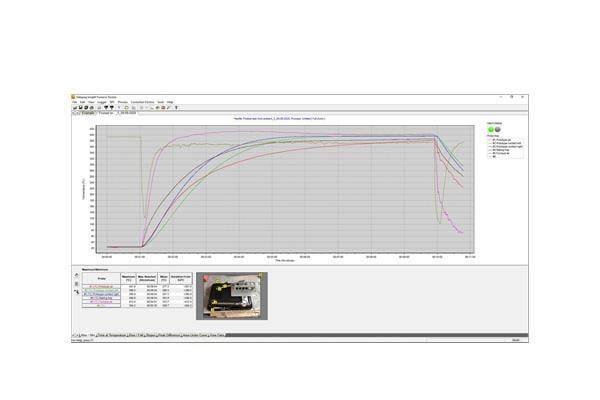Click the grey Alarm Status indicator

pos(497,128)
